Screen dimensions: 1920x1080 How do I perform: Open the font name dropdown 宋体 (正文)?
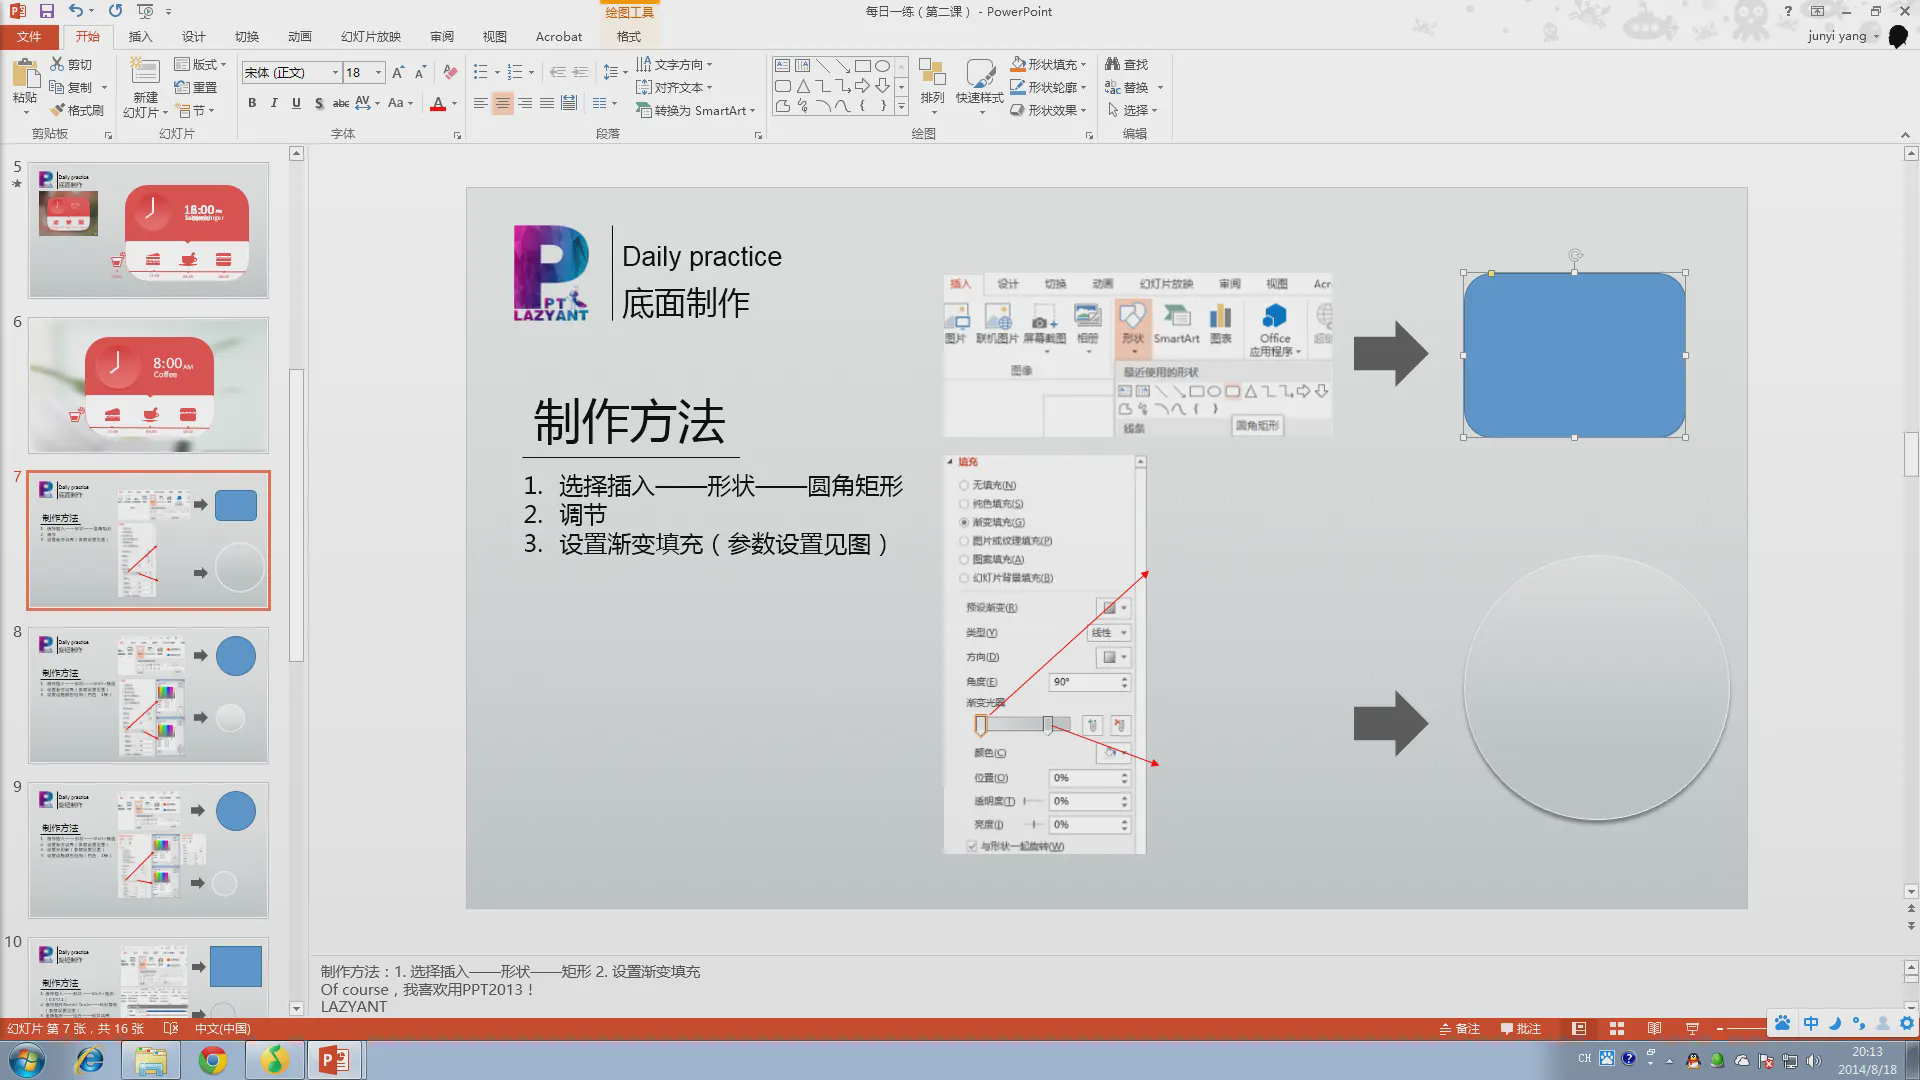point(335,72)
